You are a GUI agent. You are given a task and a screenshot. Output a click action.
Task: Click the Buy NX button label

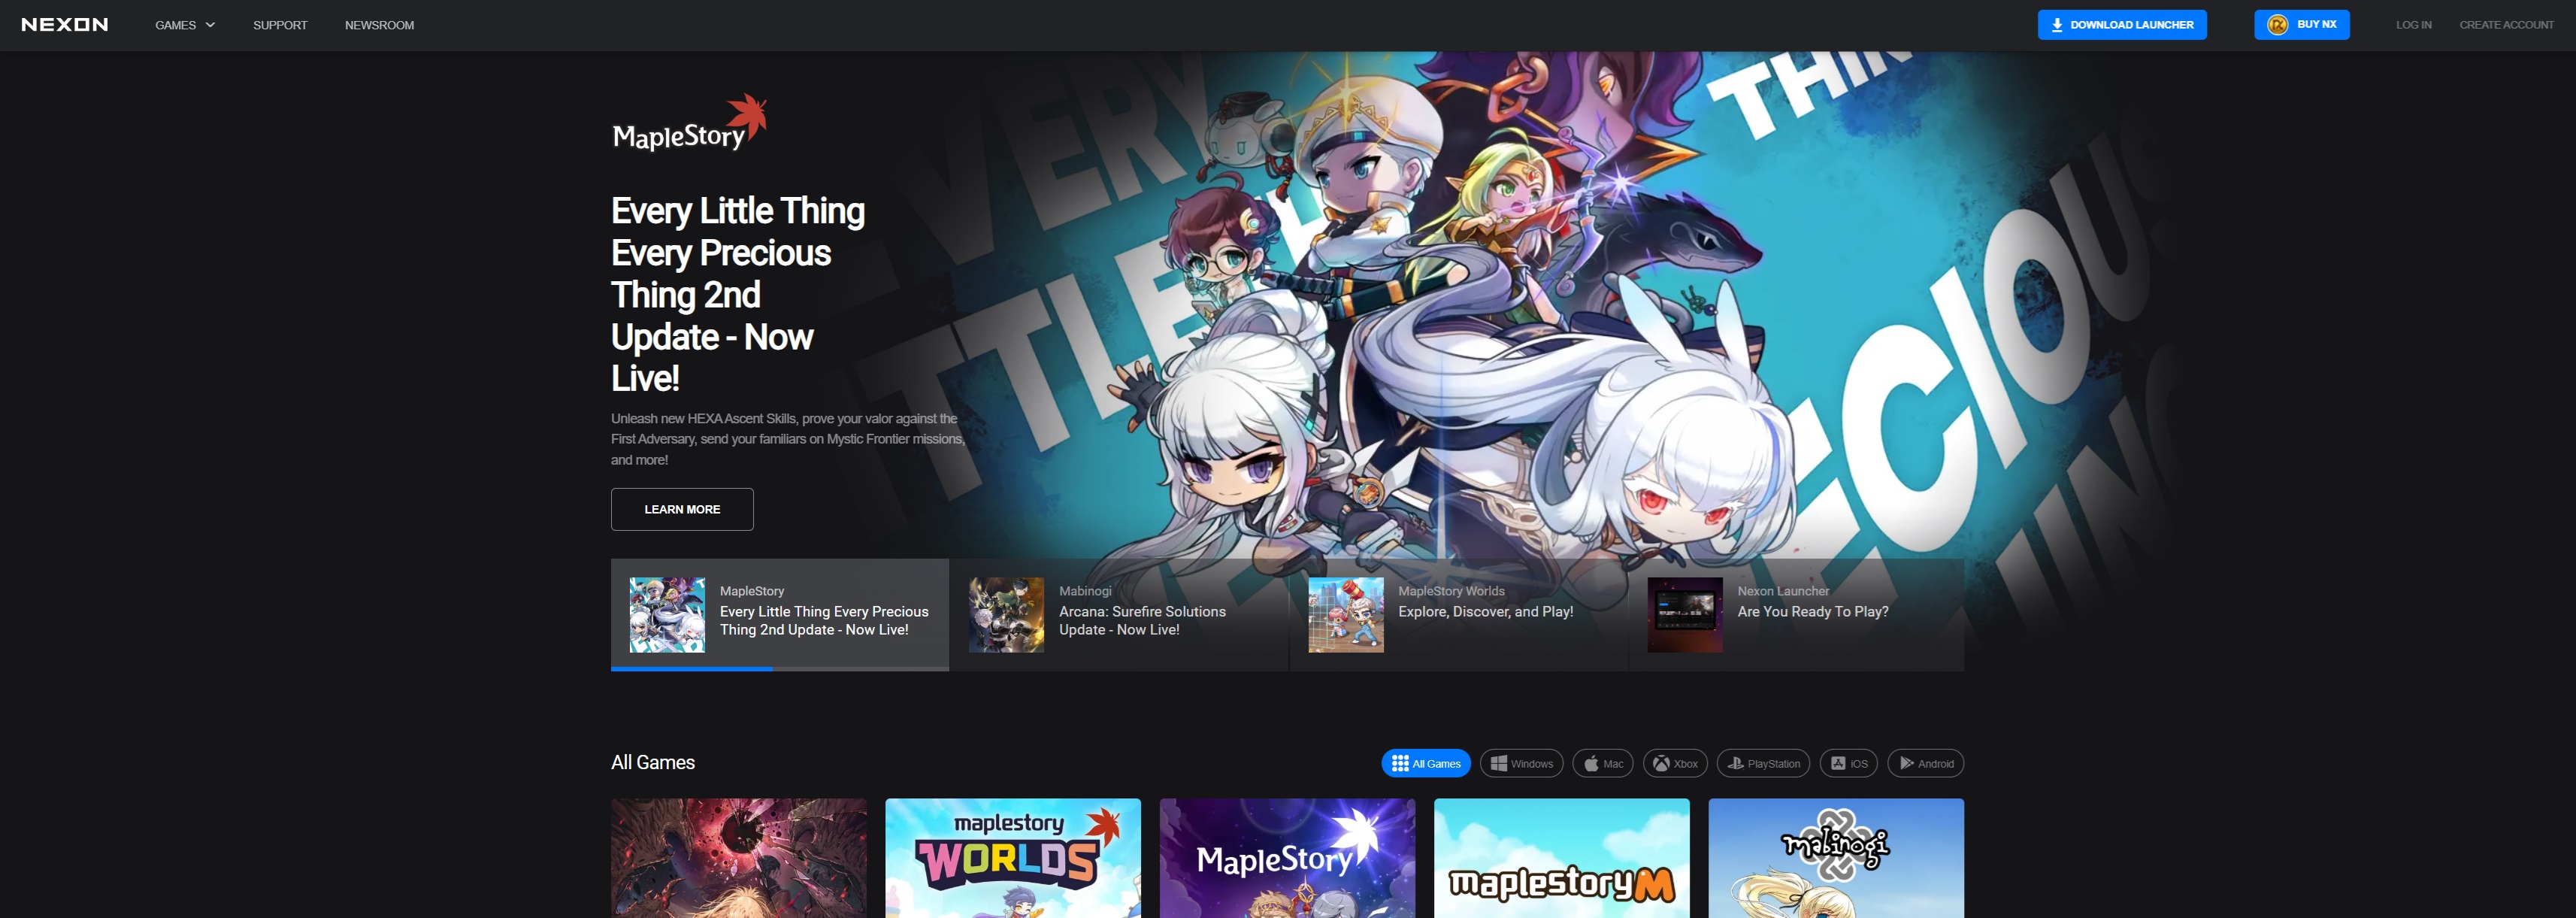[x=2316, y=25]
